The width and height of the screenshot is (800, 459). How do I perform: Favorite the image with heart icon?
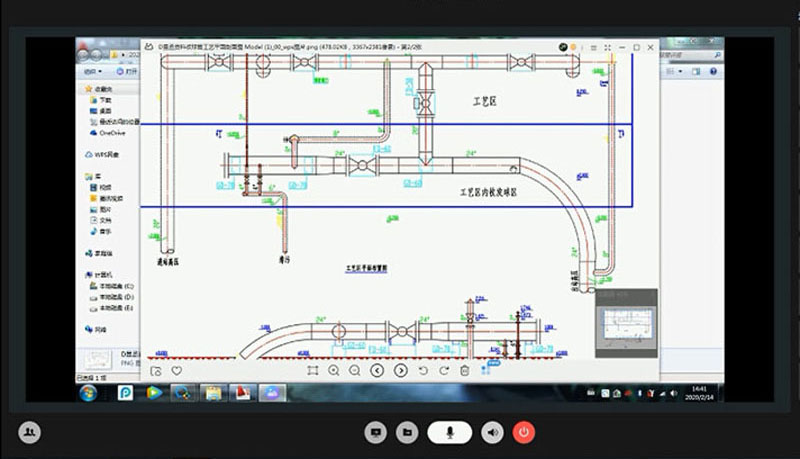tap(177, 370)
